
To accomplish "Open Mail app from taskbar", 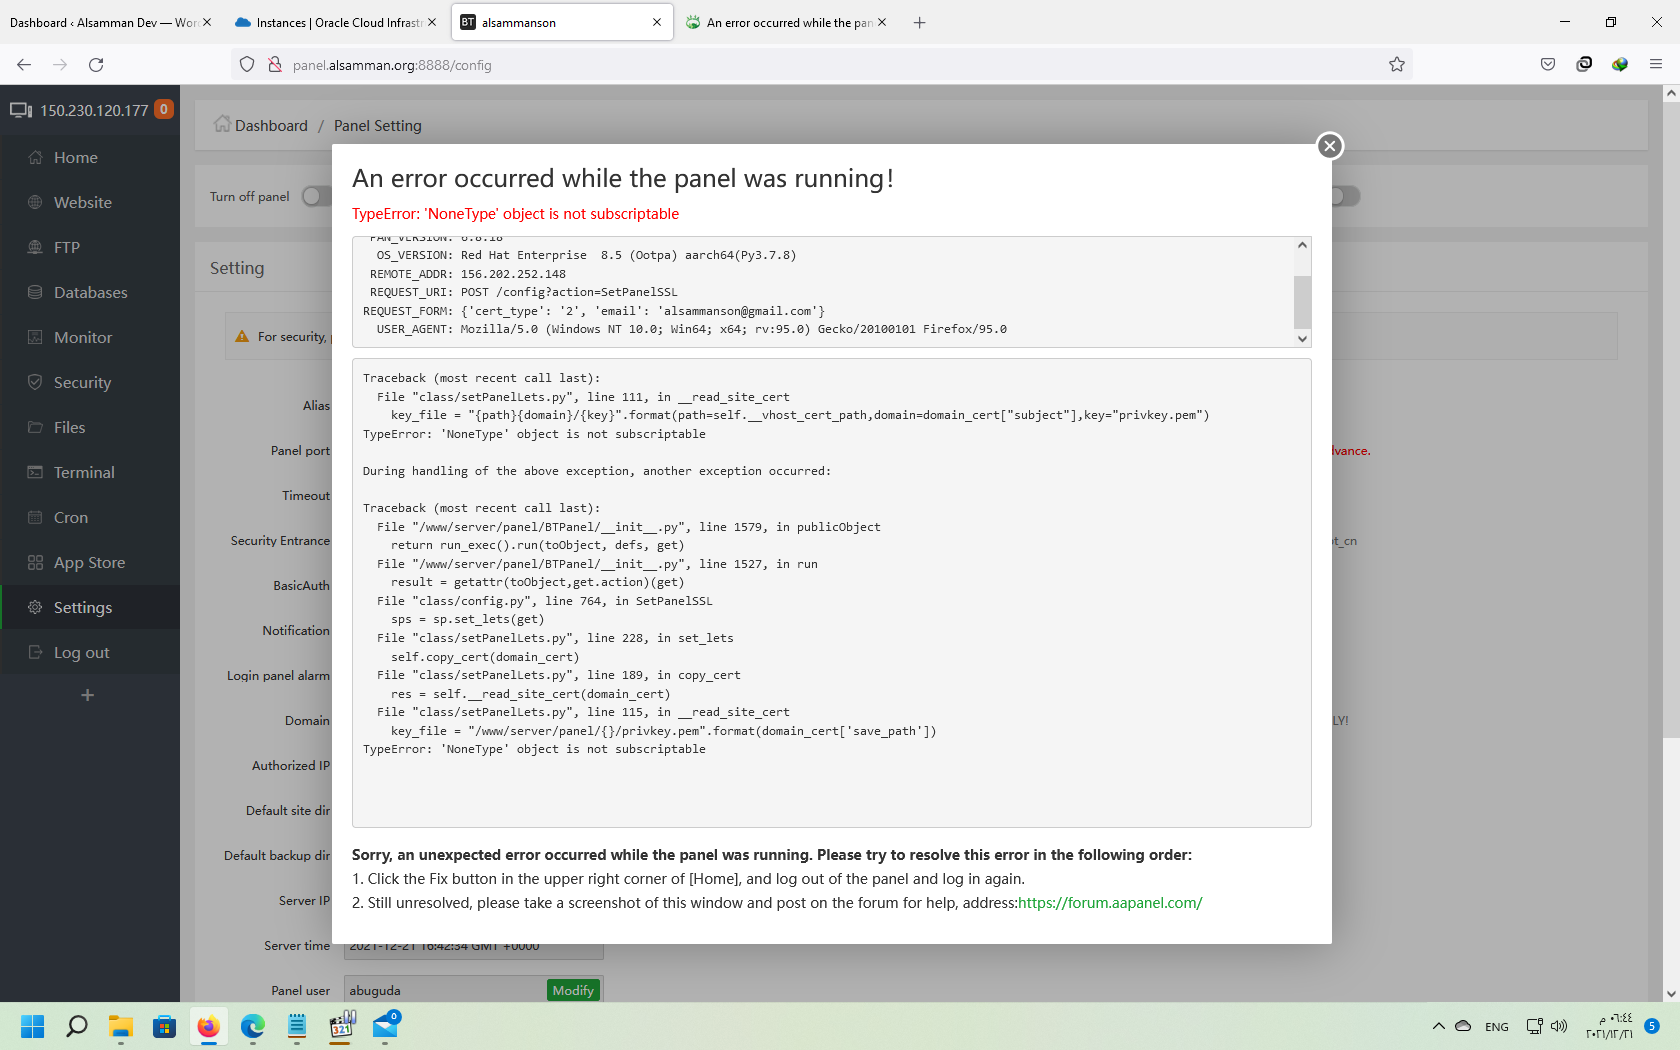I will coord(386,1026).
